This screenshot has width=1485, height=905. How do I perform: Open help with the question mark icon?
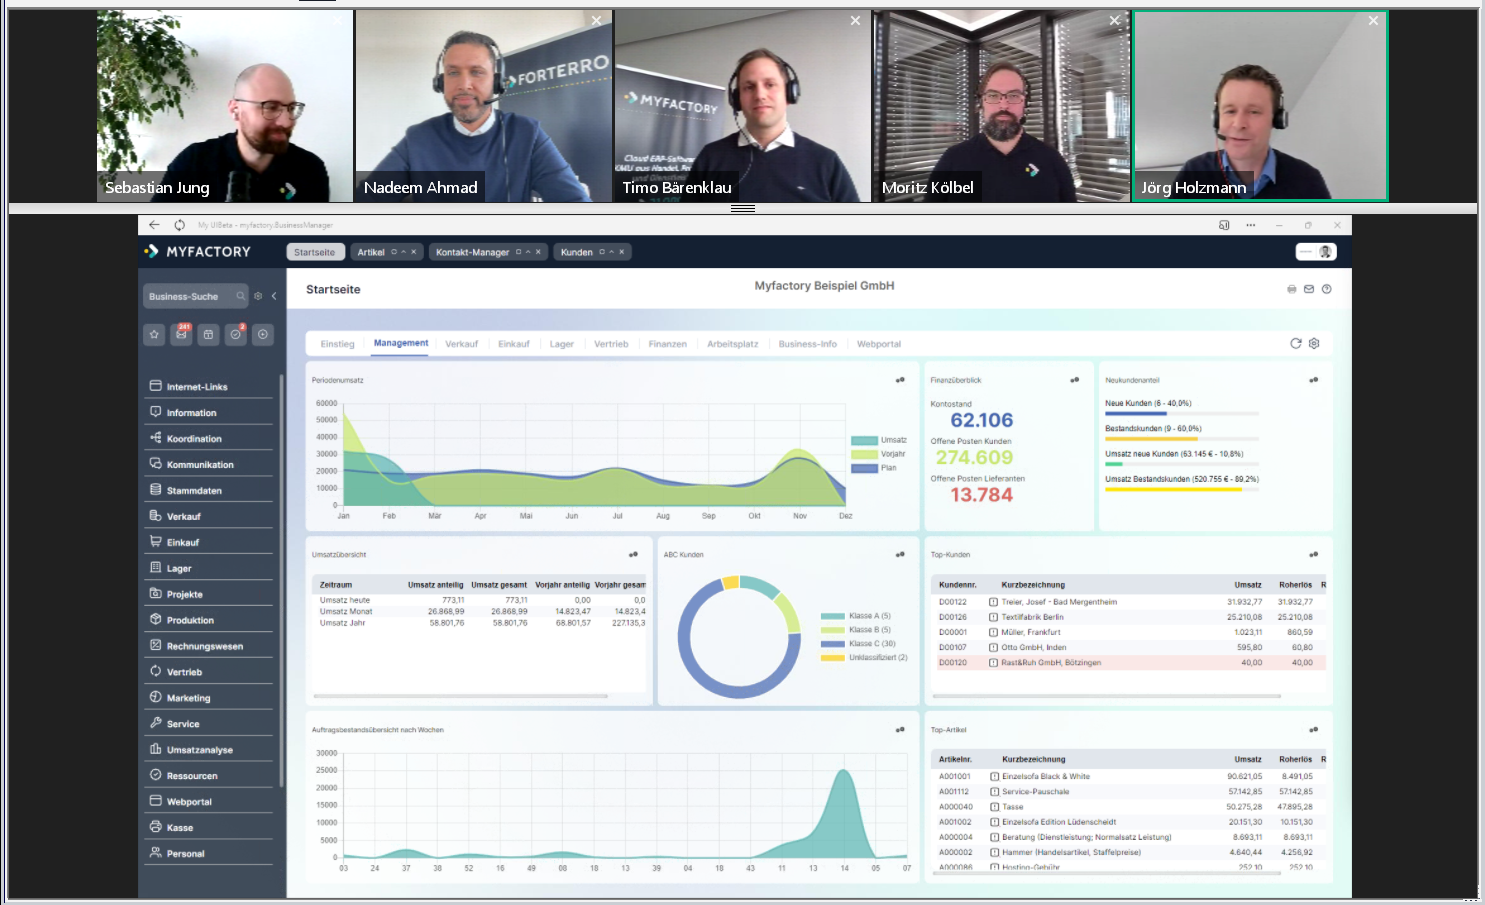(x=1327, y=289)
